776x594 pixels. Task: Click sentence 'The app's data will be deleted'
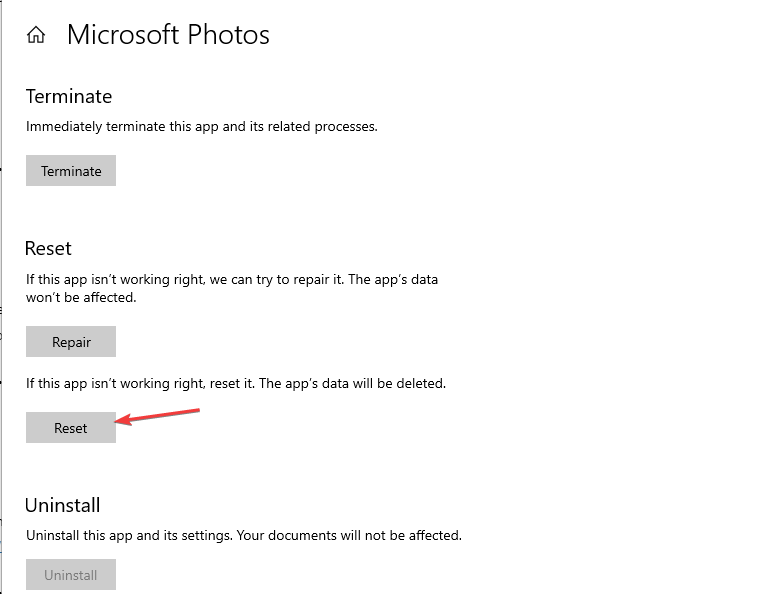[352, 384]
